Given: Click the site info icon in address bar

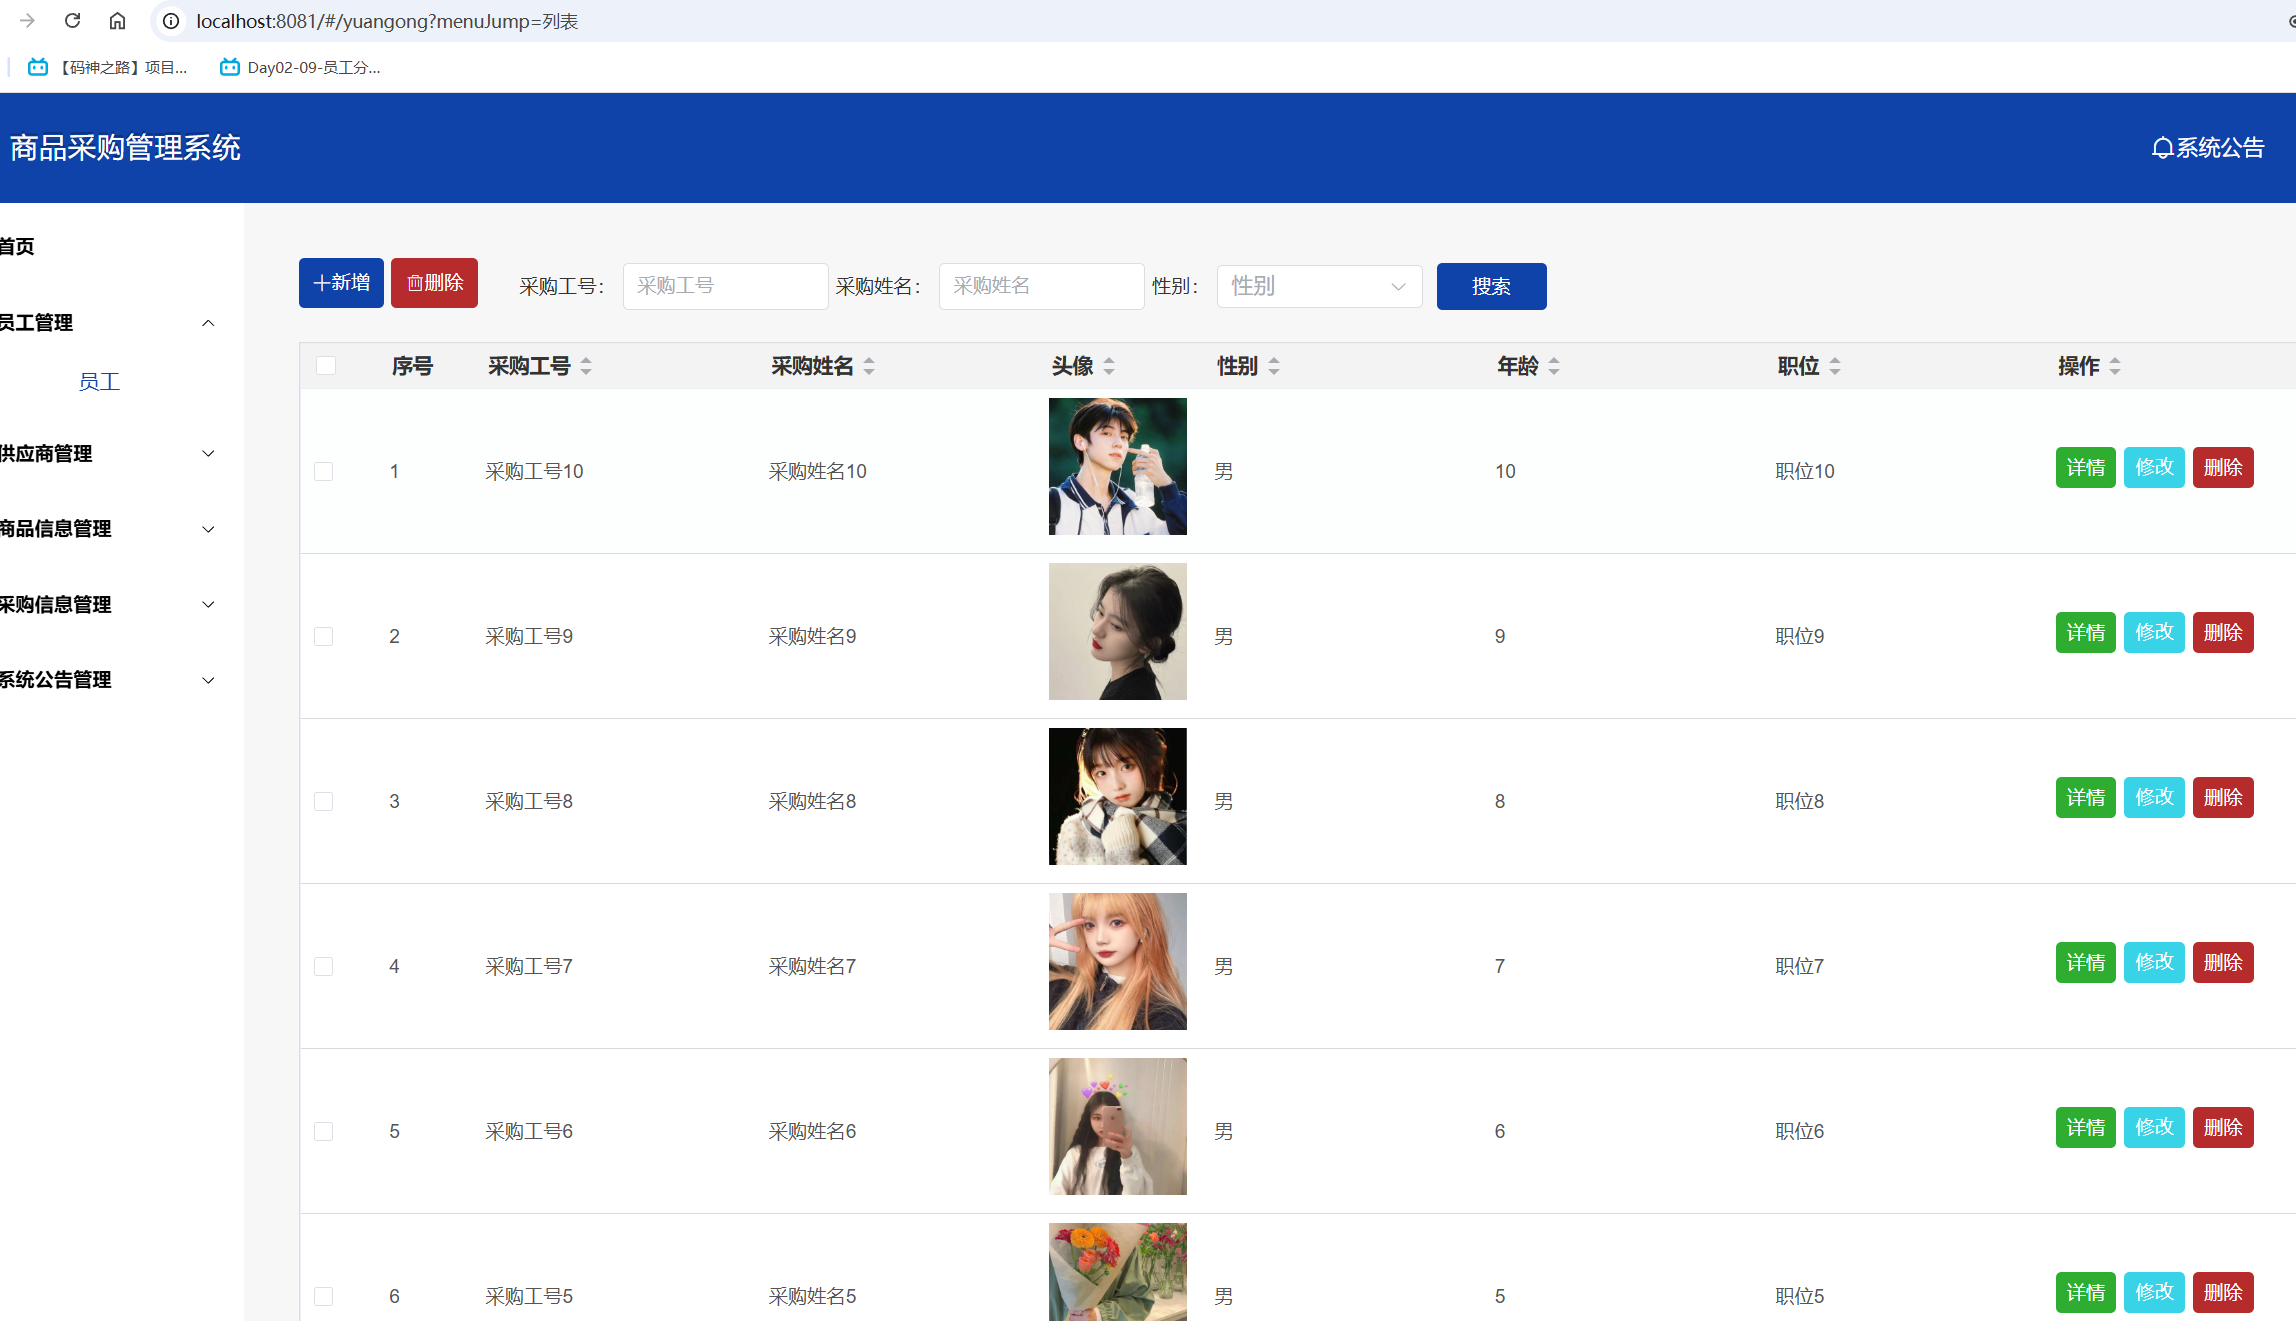Looking at the screenshot, I should 171,21.
